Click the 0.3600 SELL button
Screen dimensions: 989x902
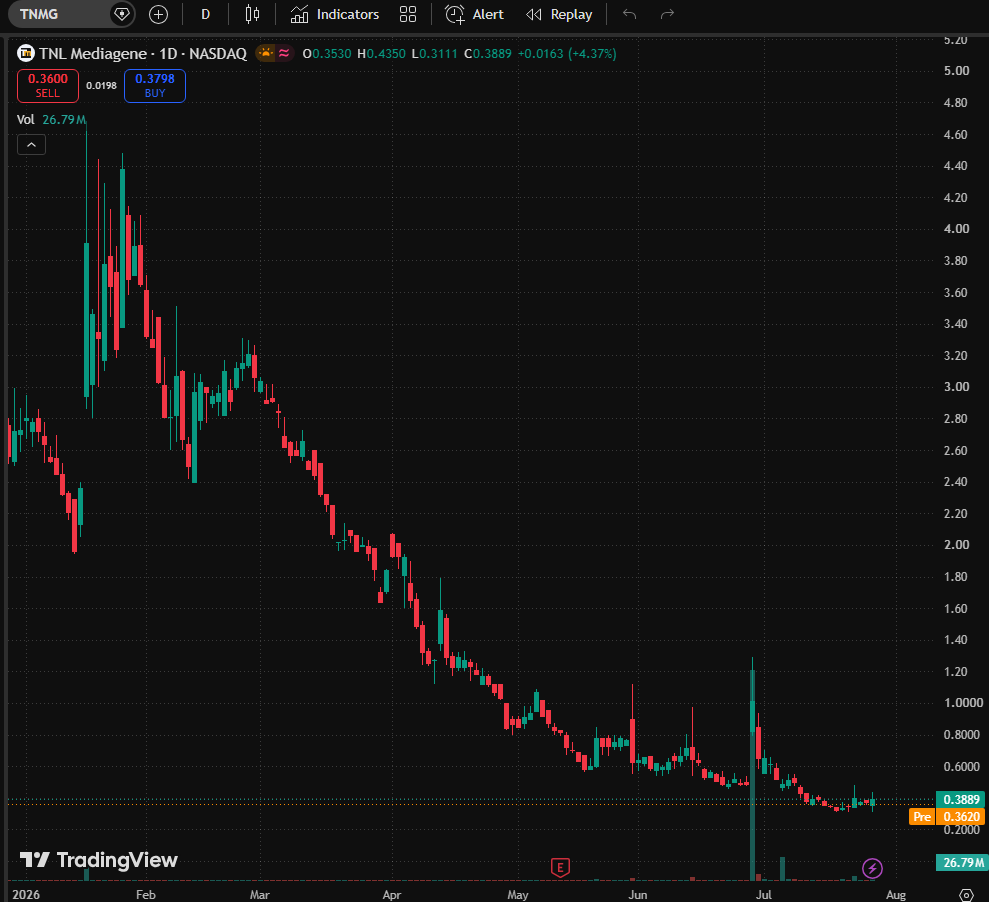(x=48, y=86)
